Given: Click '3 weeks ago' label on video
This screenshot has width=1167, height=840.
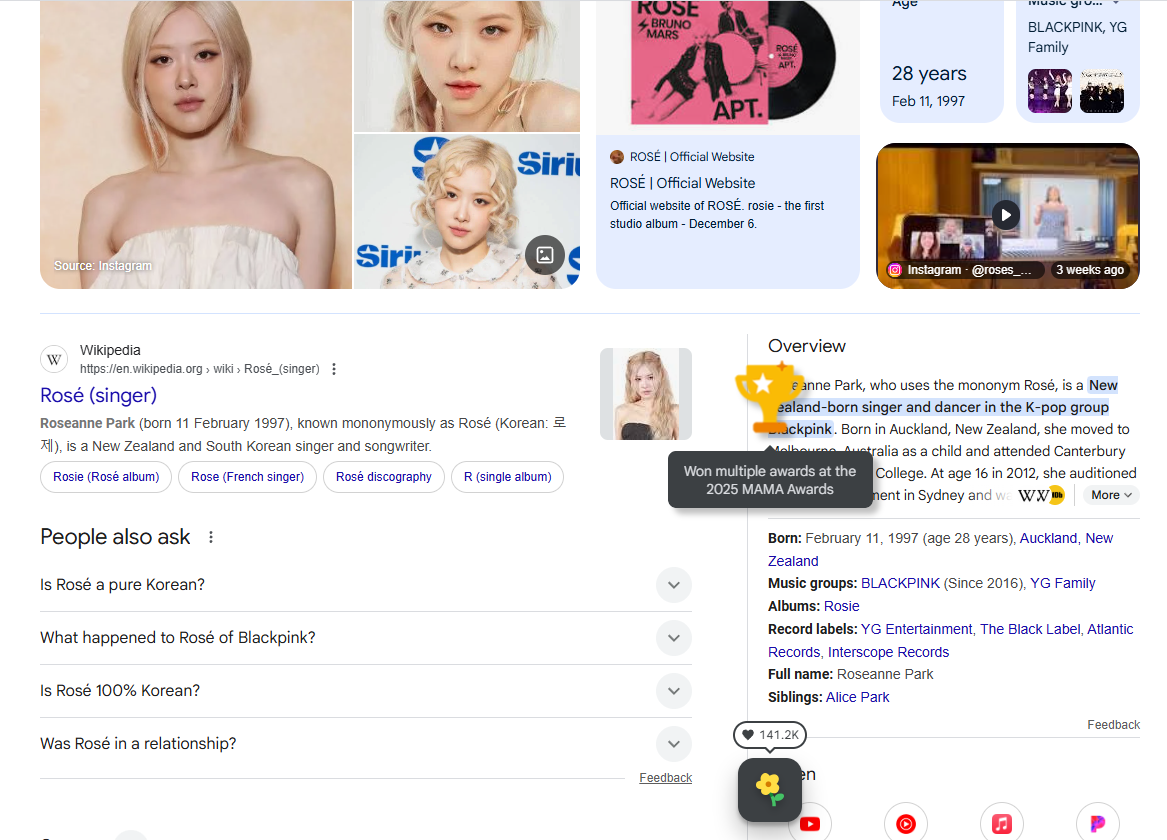Looking at the screenshot, I should click(x=1090, y=270).
